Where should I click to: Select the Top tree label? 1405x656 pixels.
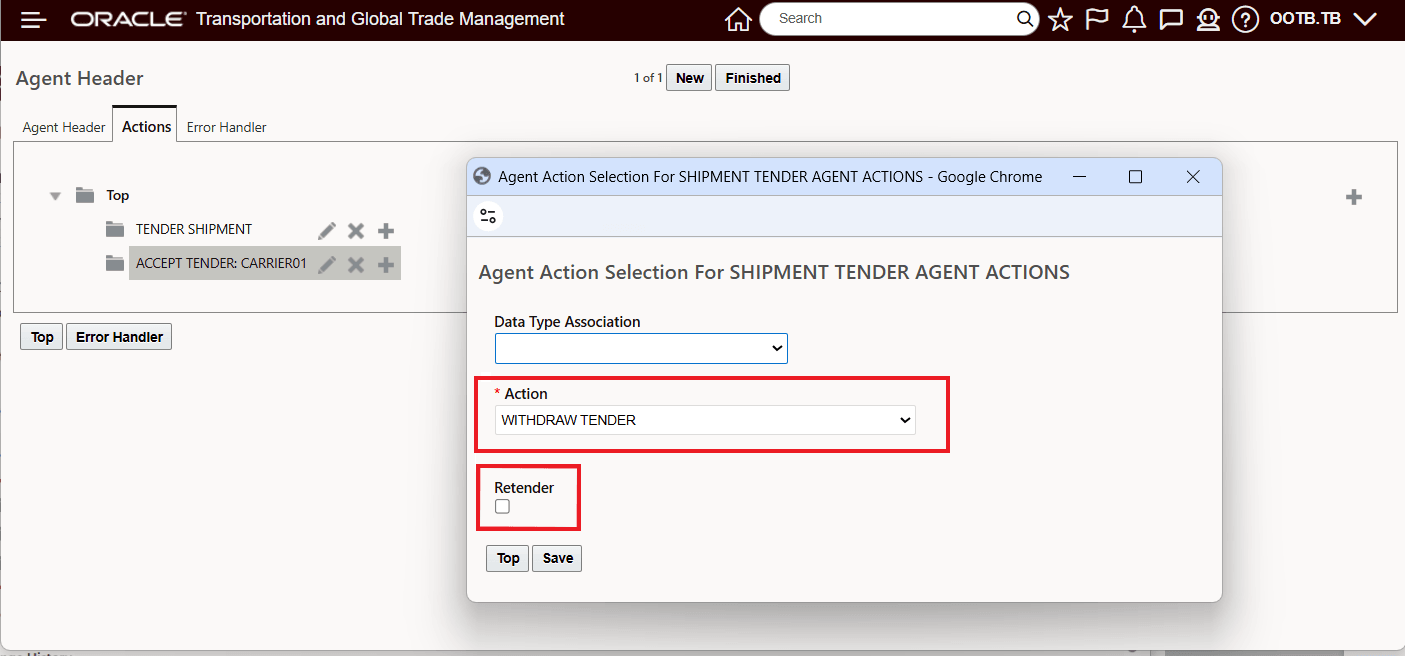coord(118,195)
